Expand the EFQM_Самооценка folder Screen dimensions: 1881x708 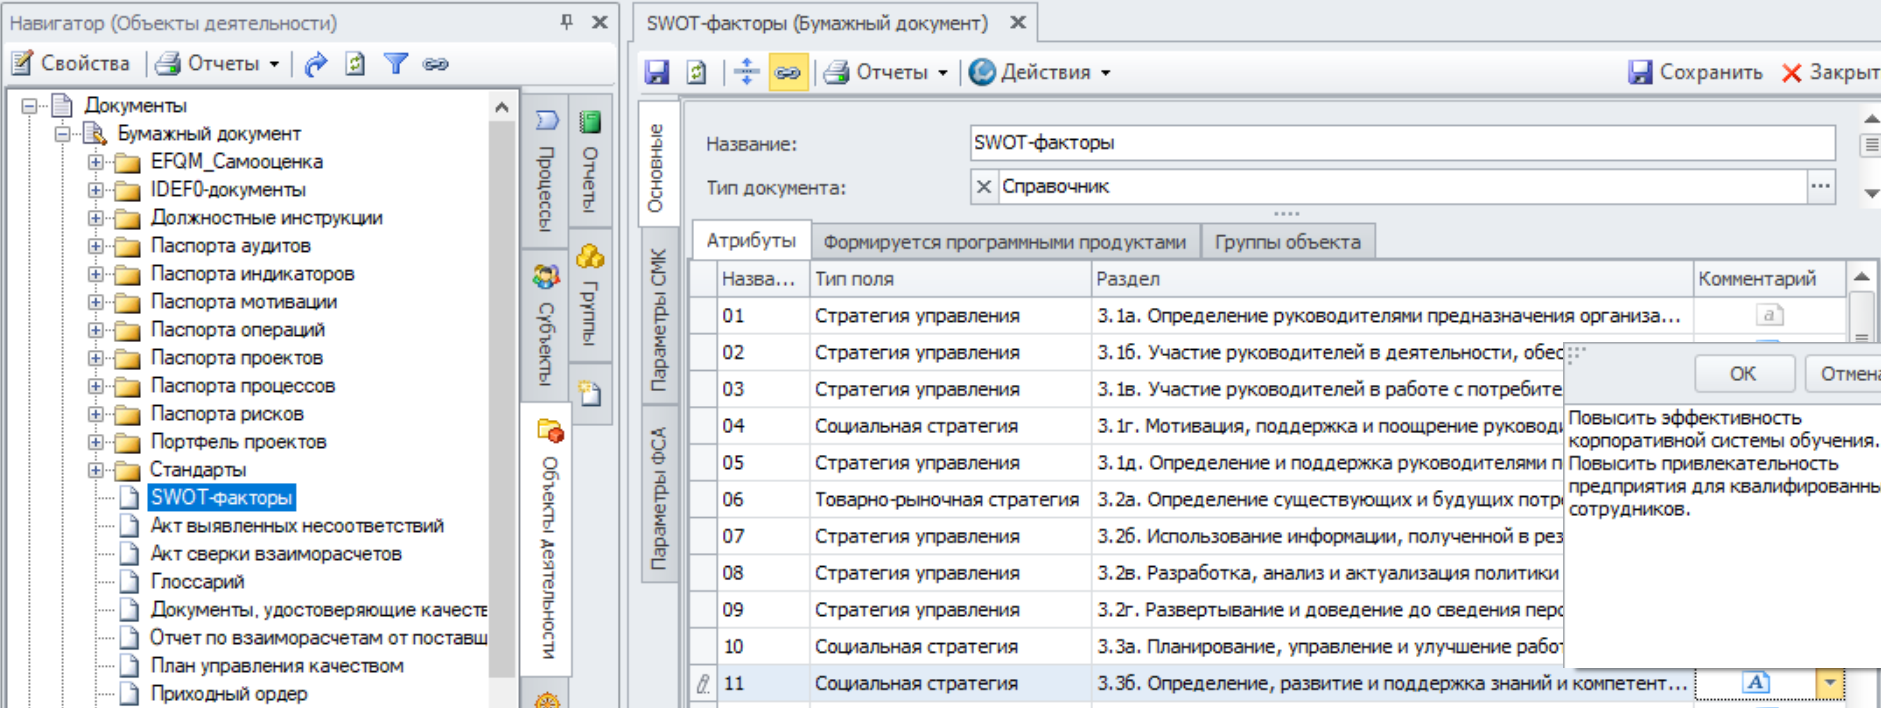click(95, 162)
